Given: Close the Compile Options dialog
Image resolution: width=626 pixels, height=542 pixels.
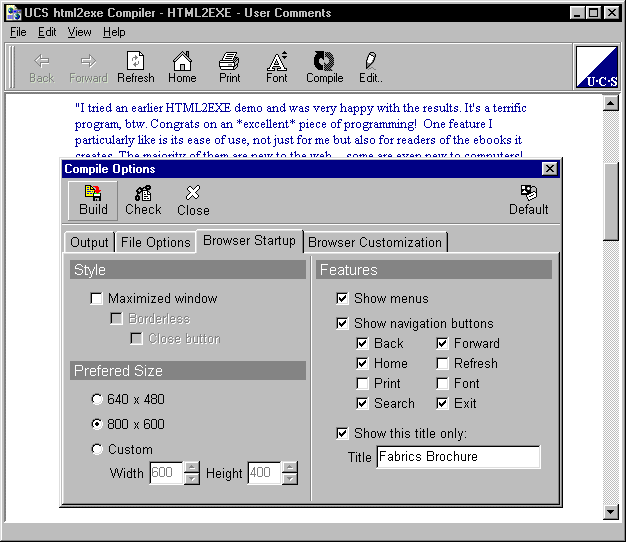Looking at the screenshot, I should coord(550,169).
